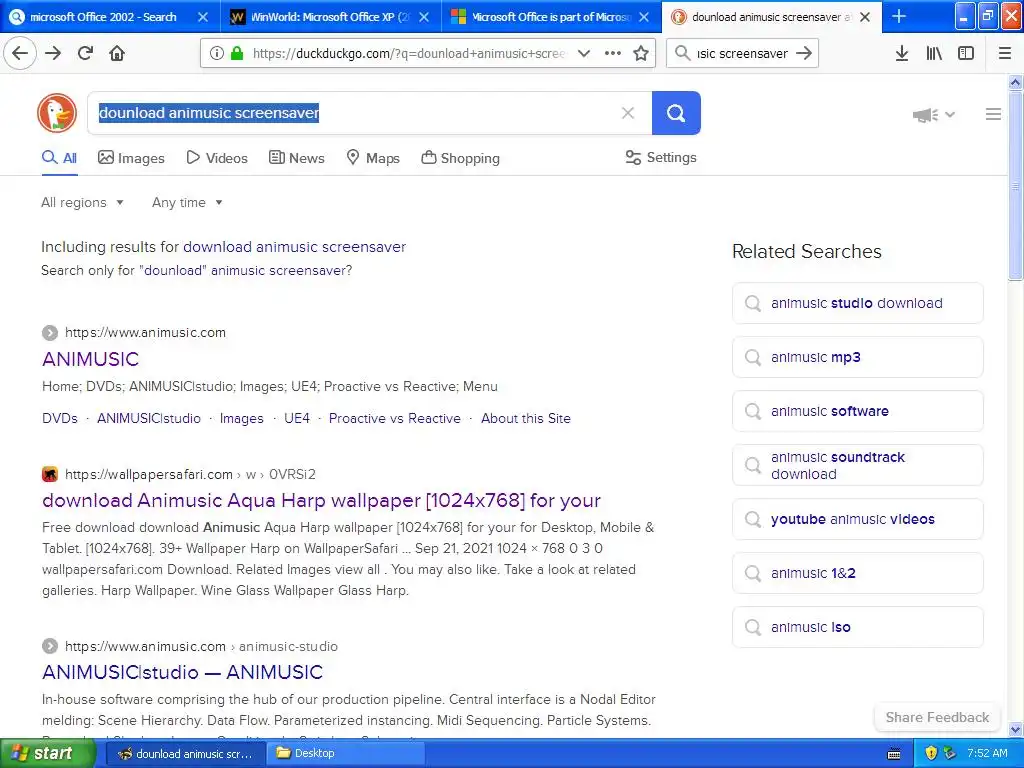Click corrected download animusic screensaver link
The height and width of the screenshot is (768, 1024).
click(295, 247)
